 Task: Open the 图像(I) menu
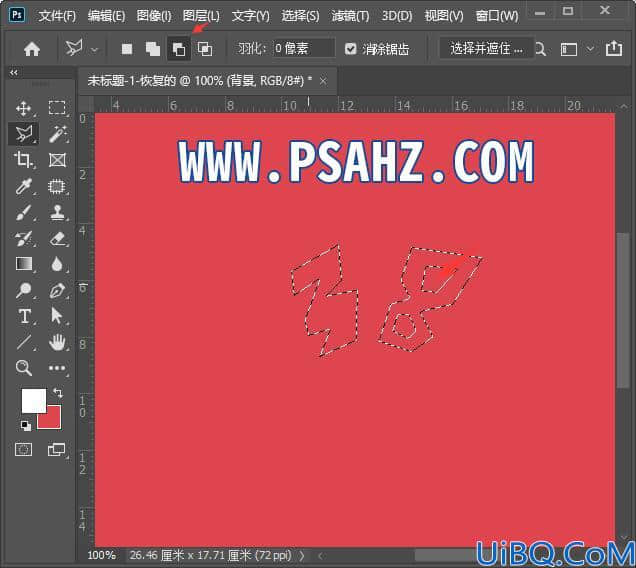coord(154,16)
